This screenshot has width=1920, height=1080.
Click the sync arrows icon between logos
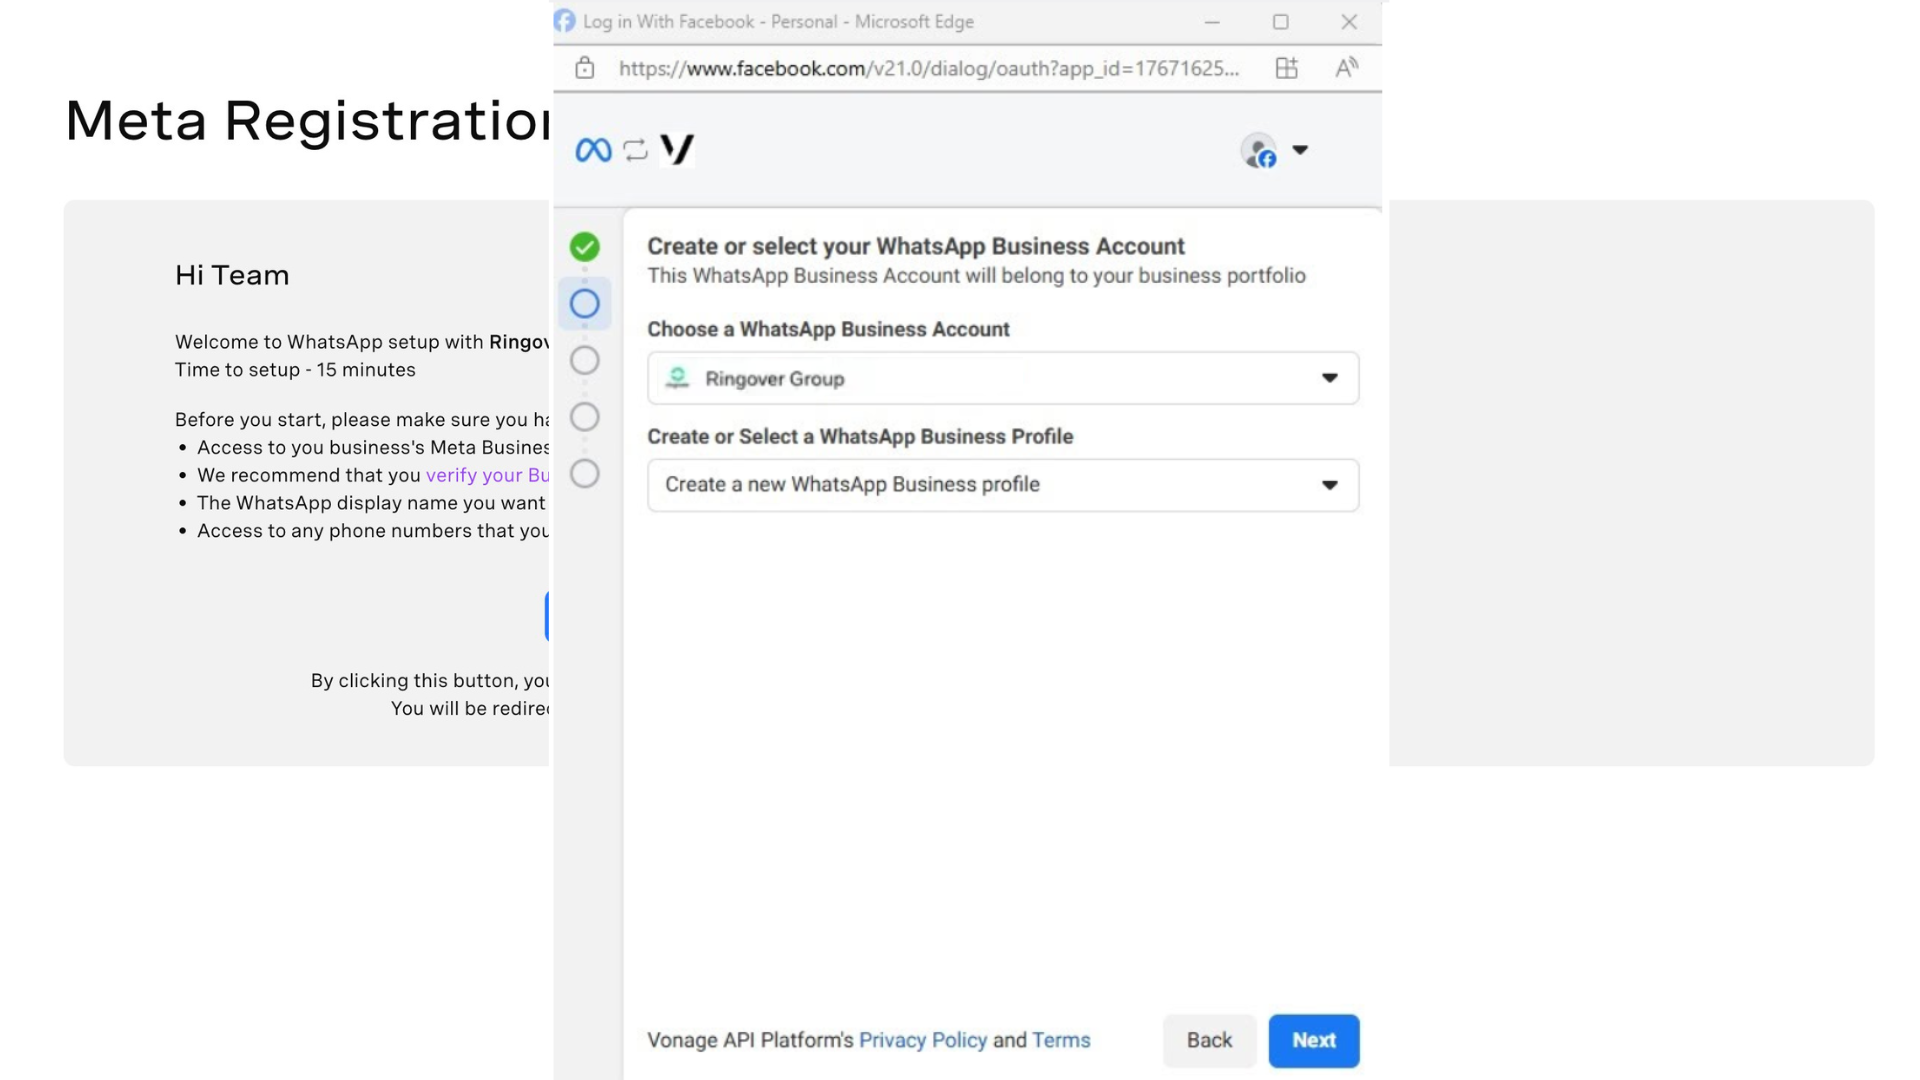click(635, 150)
